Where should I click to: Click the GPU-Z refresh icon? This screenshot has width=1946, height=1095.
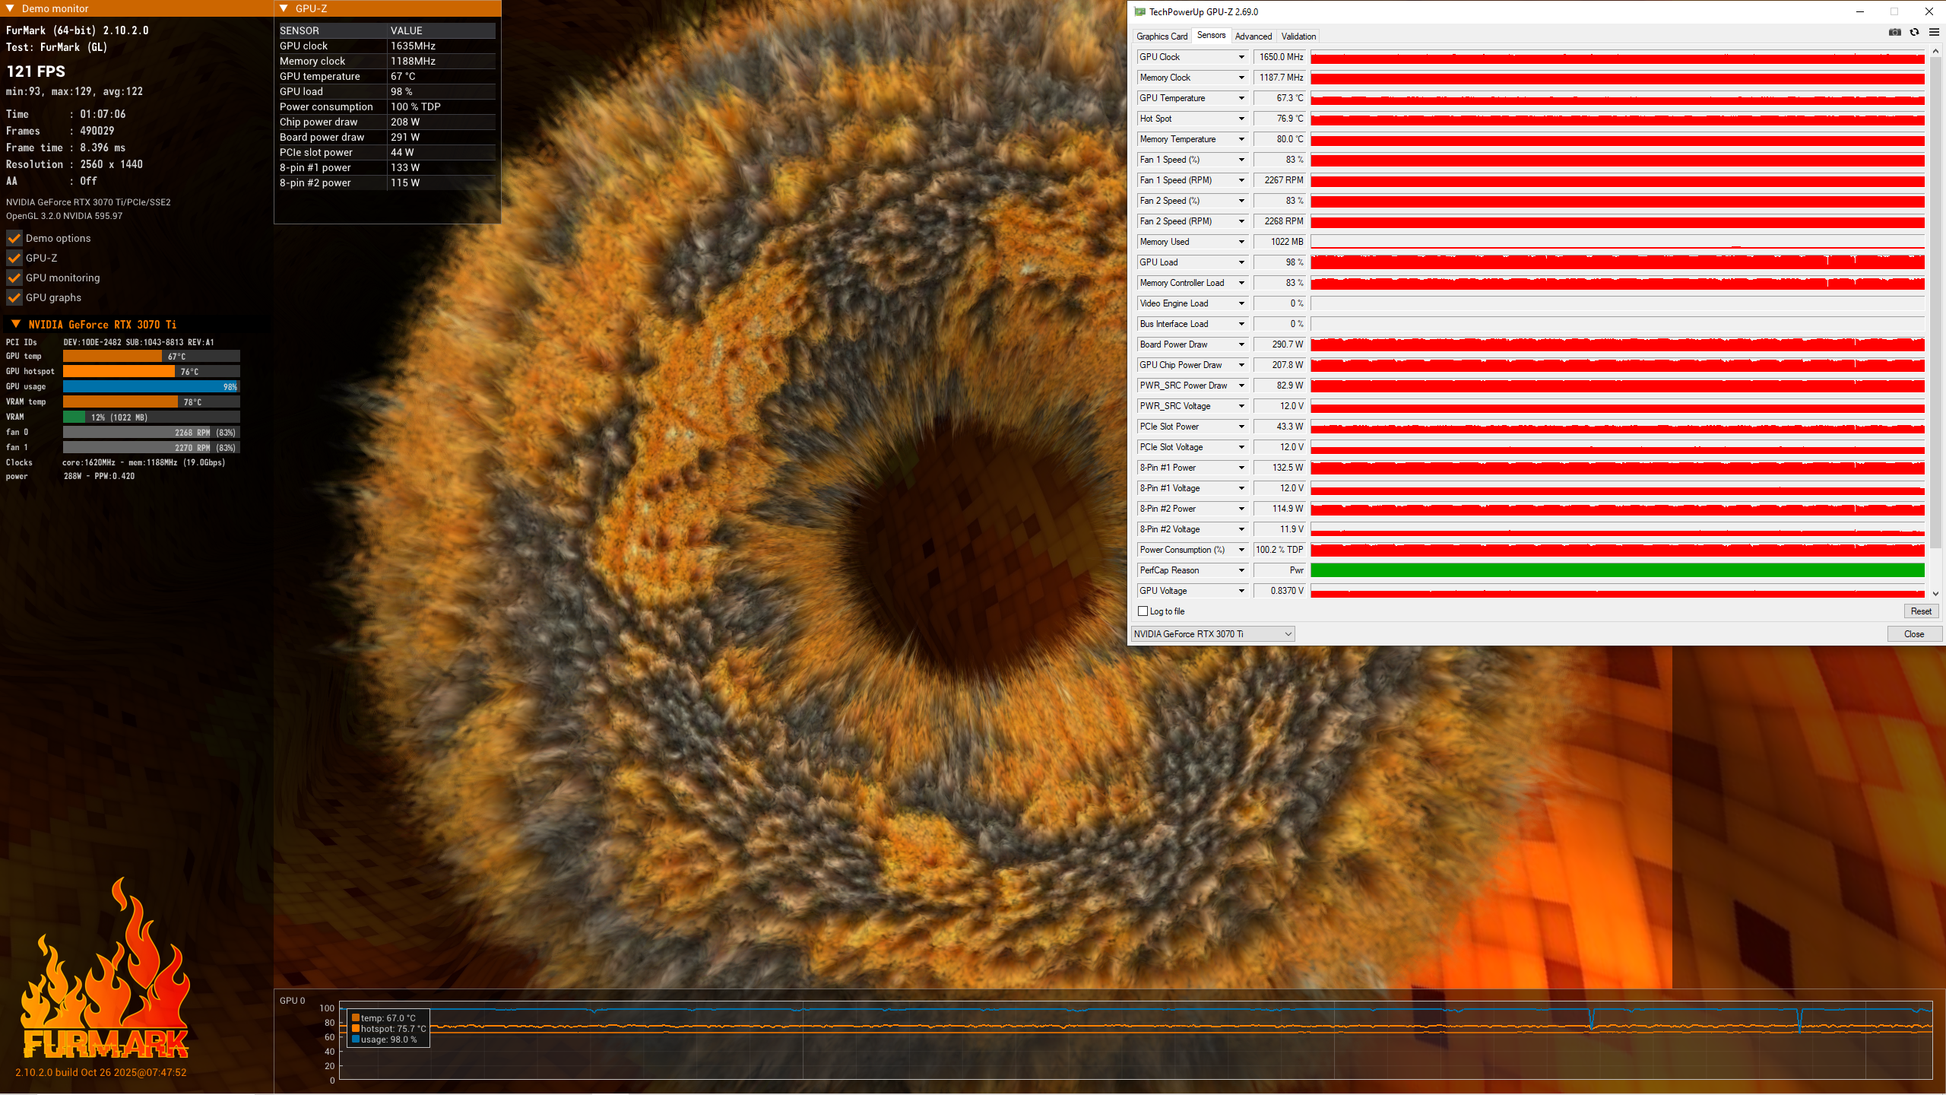(1914, 33)
